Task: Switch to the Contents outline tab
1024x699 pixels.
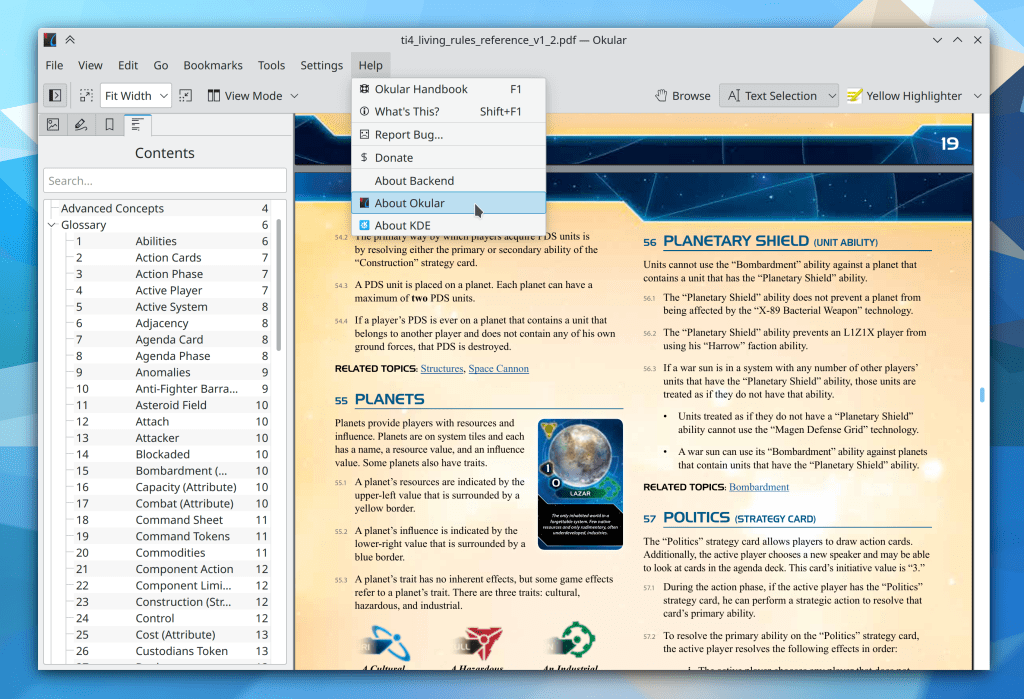Action: tap(137, 125)
